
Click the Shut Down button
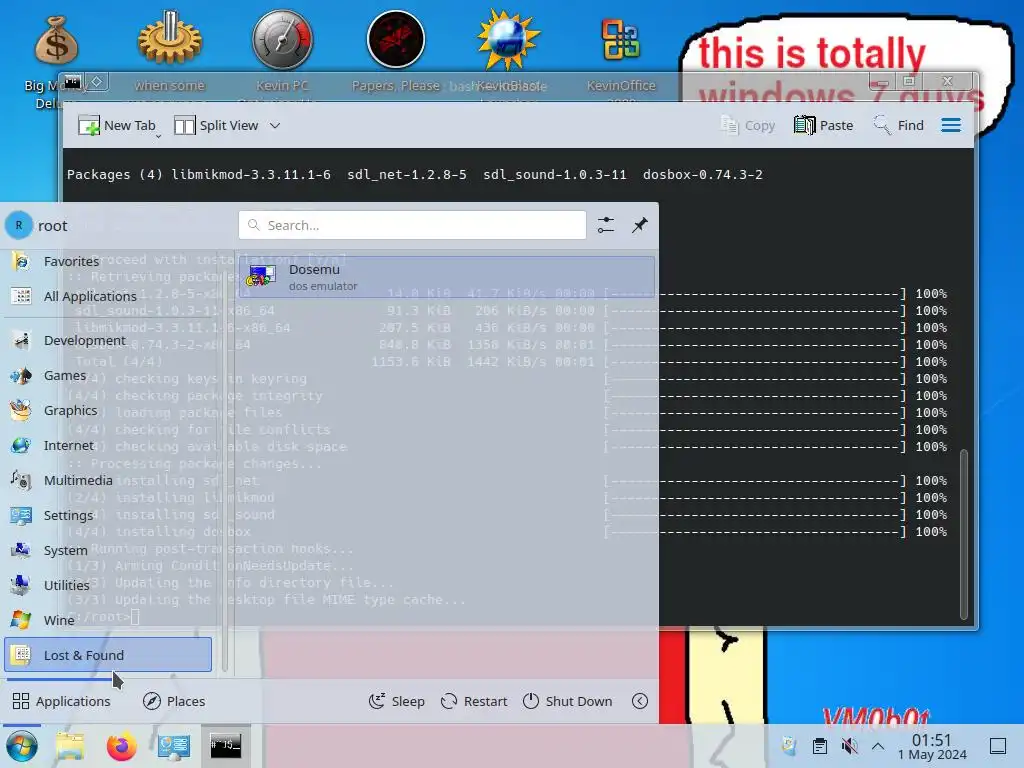pos(568,701)
